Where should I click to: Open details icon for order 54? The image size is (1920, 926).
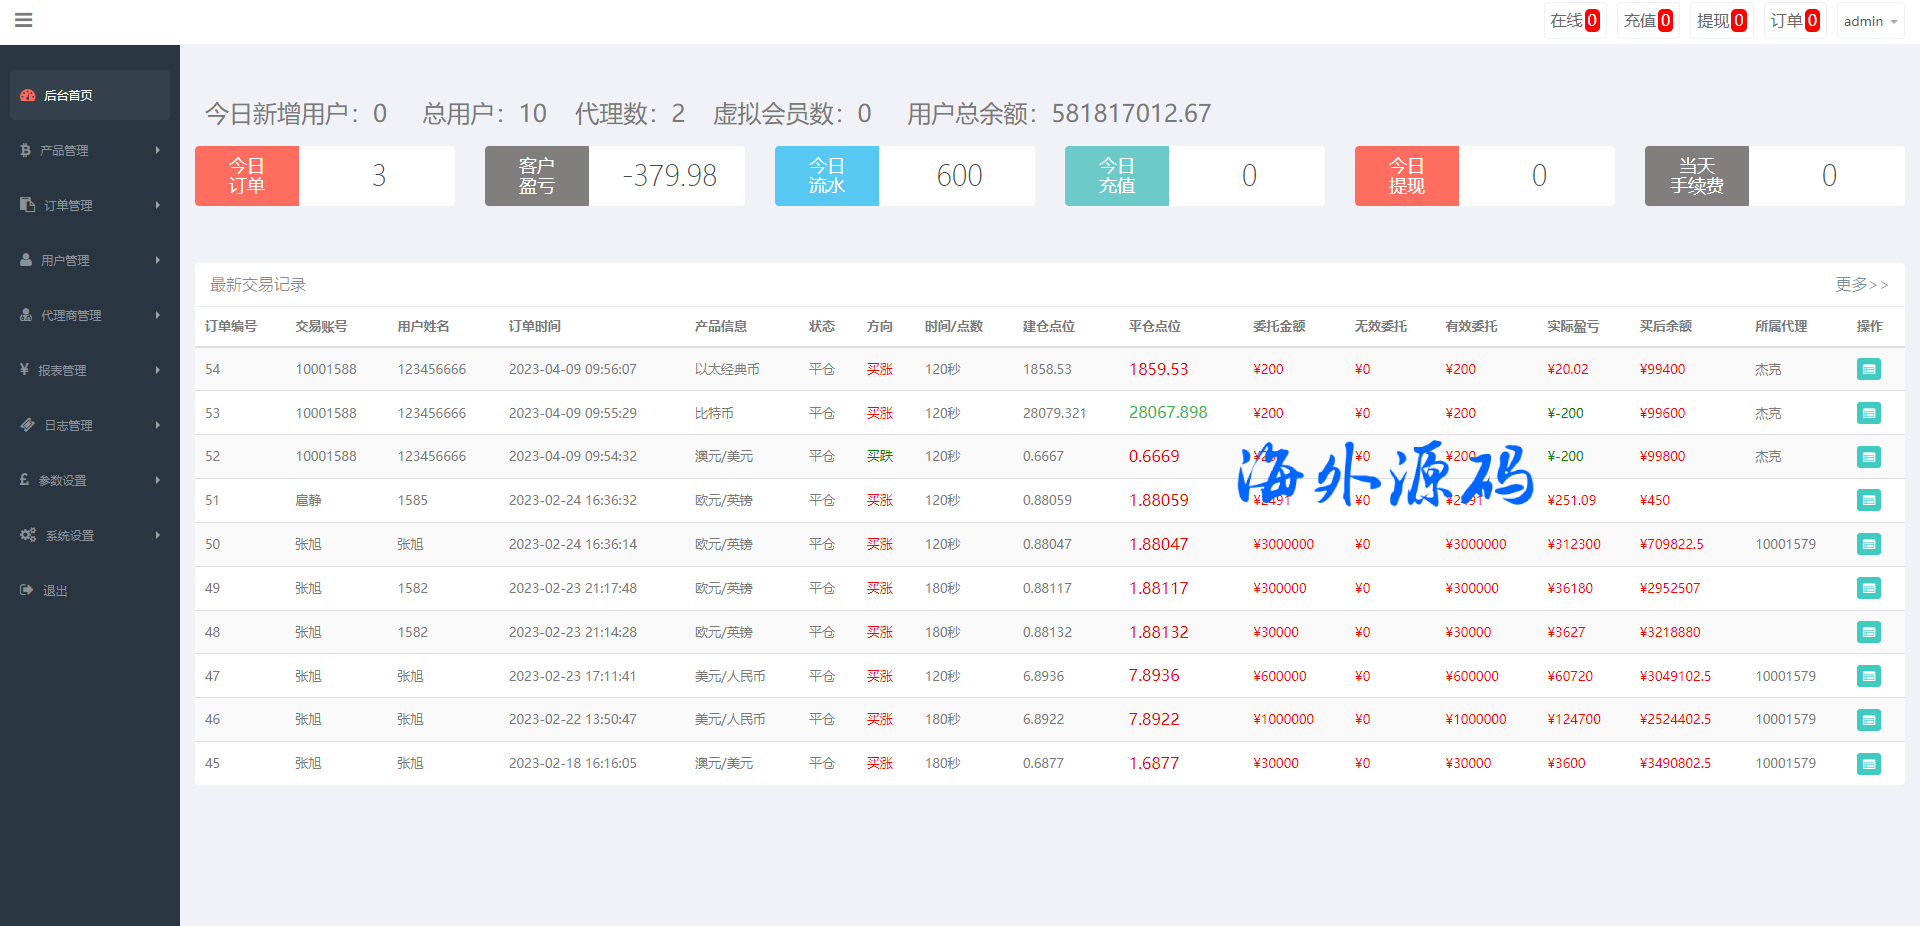coord(1868,369)
